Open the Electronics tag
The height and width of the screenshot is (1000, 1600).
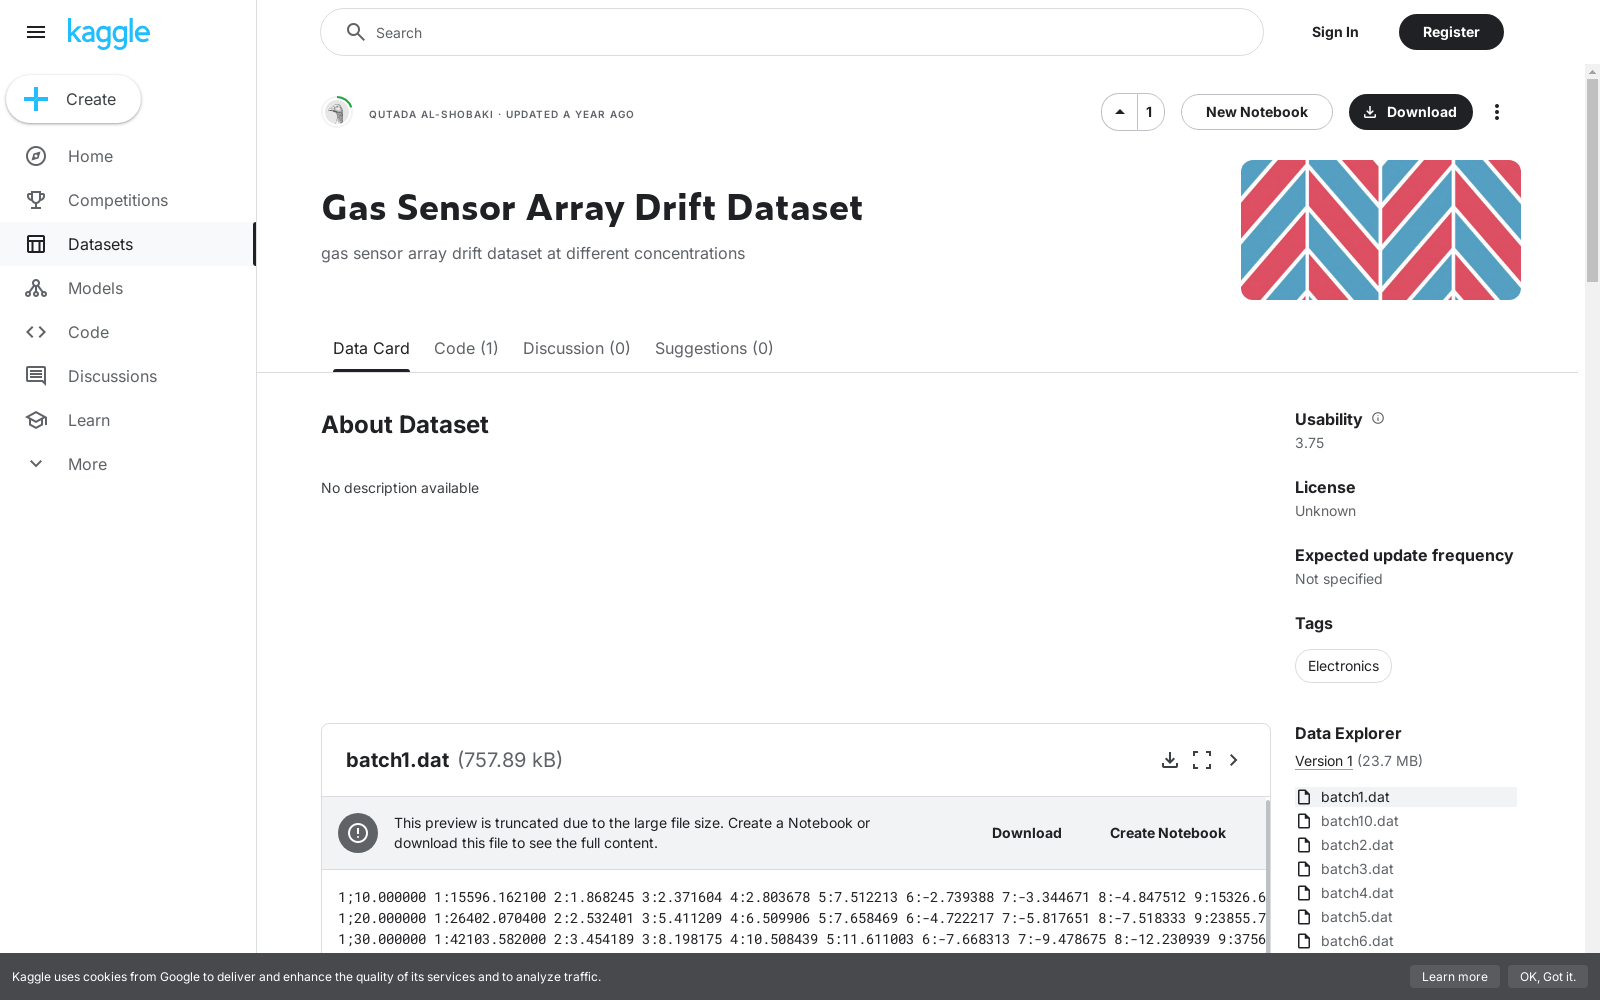point(1343,665)
